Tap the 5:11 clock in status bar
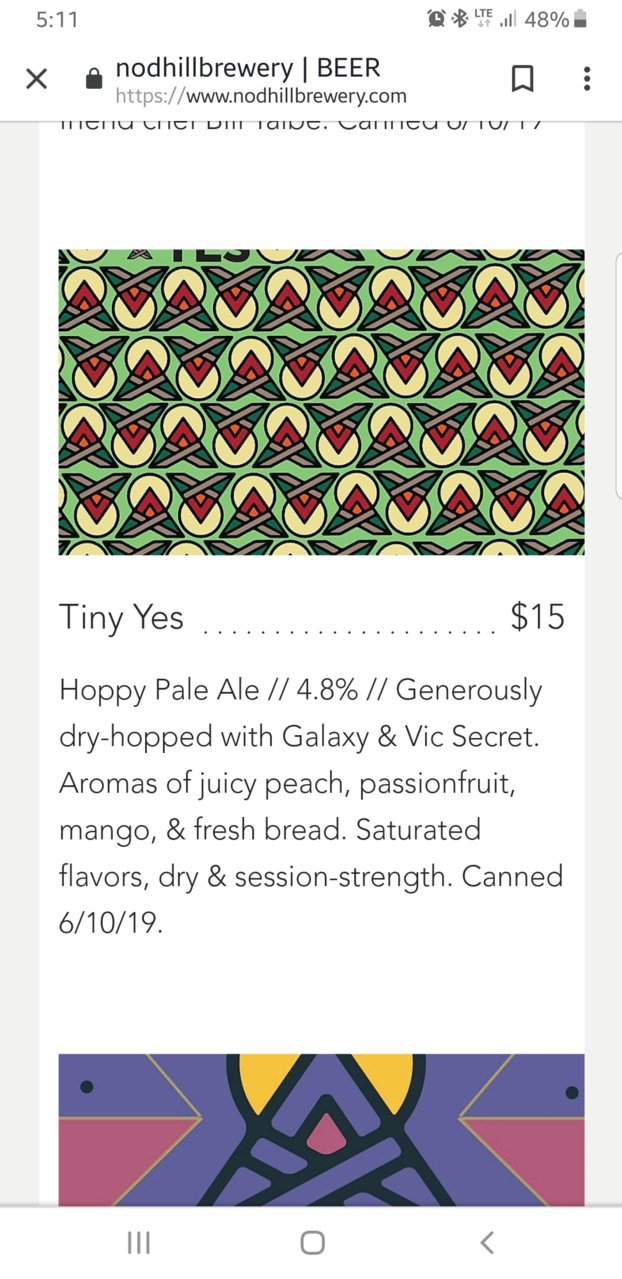The width and height of the screenshot is (622, 1279). [56, 20]
